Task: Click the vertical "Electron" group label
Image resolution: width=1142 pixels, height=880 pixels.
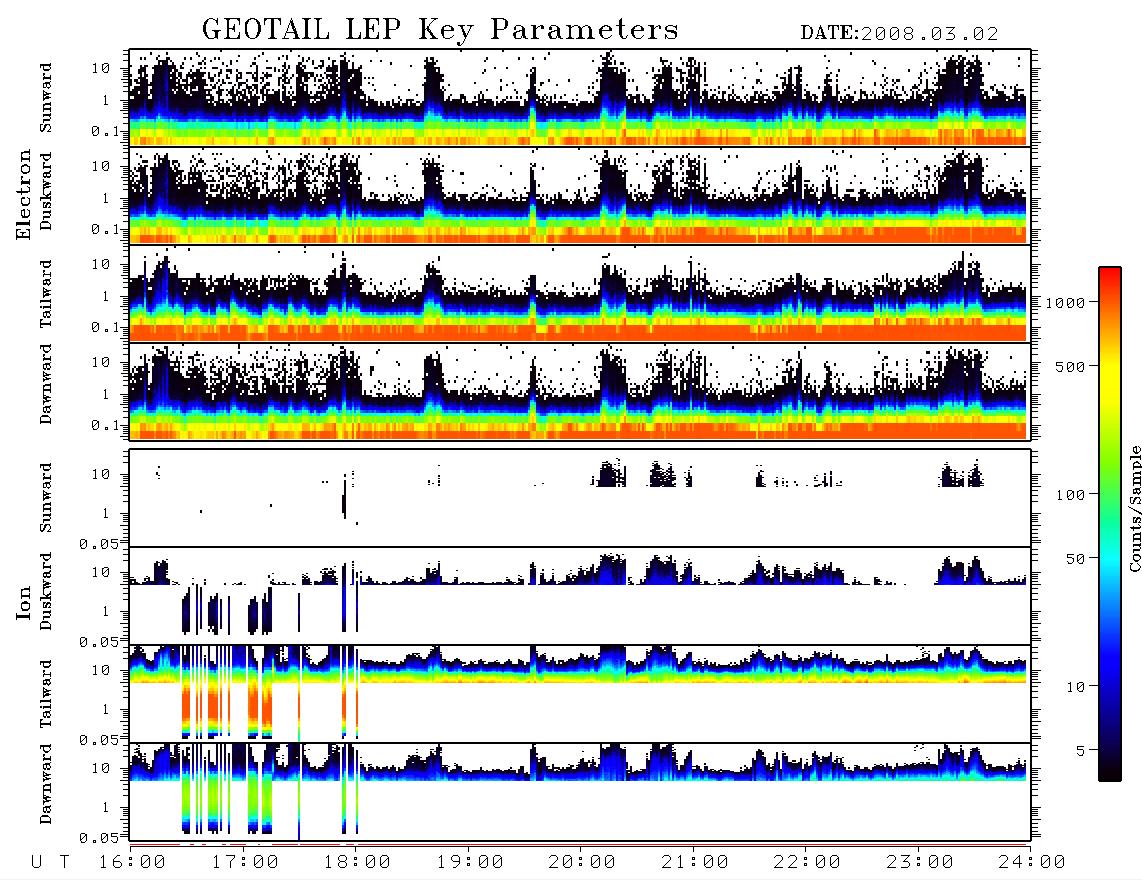Action: click(23, 194)
